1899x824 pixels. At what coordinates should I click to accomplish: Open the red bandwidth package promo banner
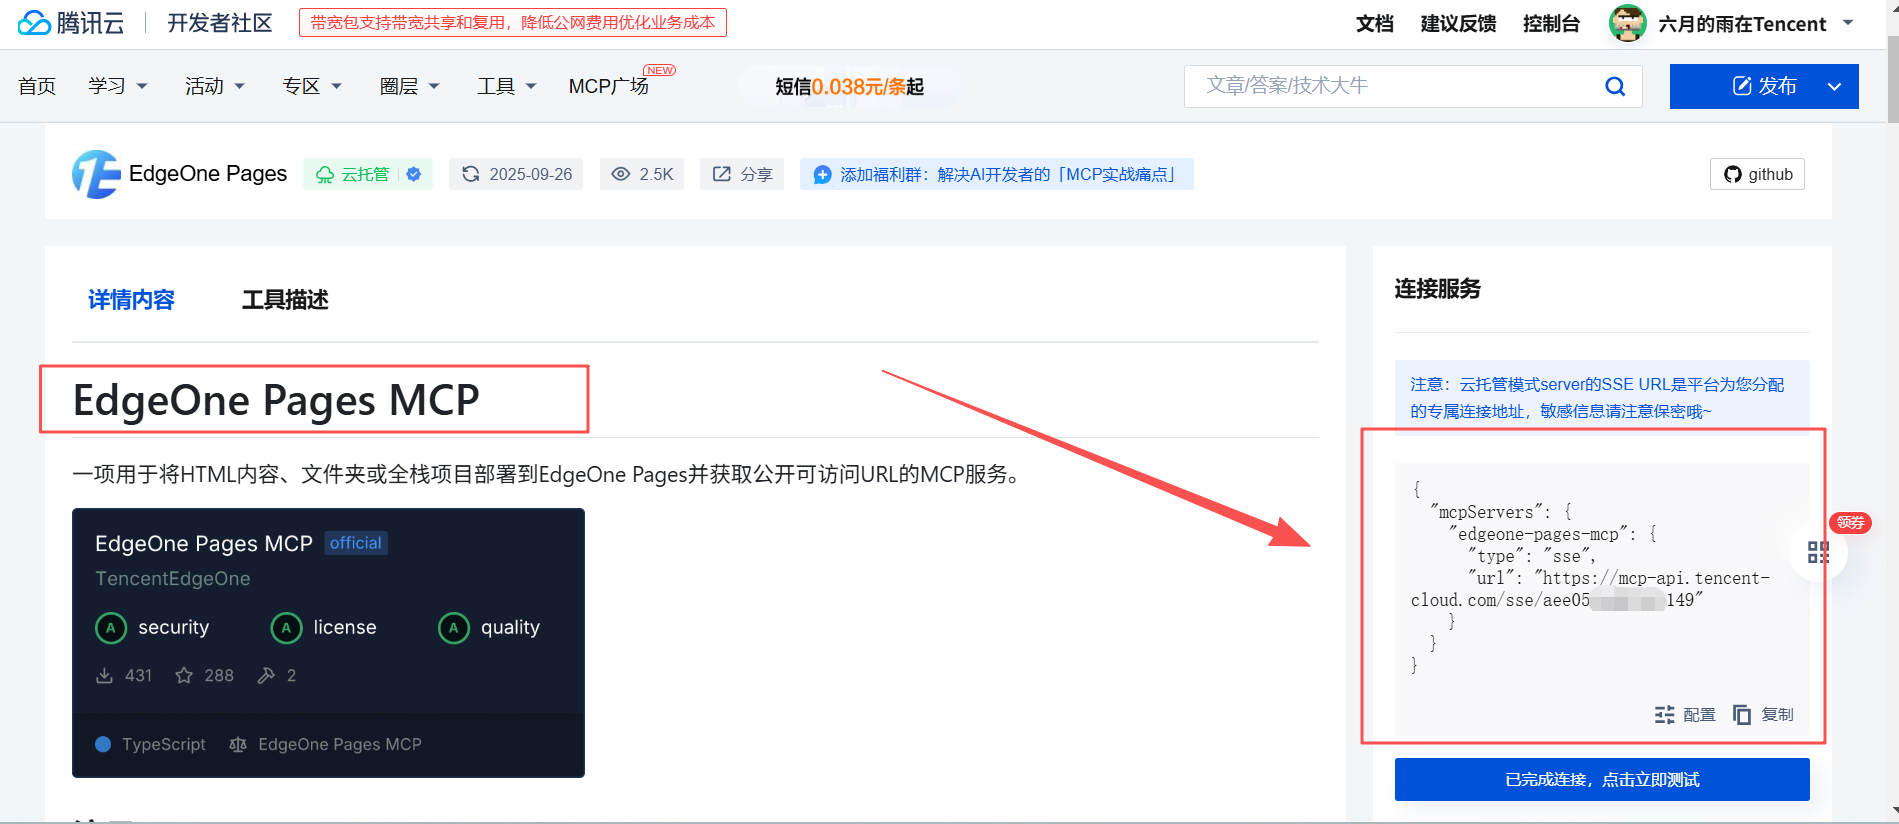coord(512,23)
